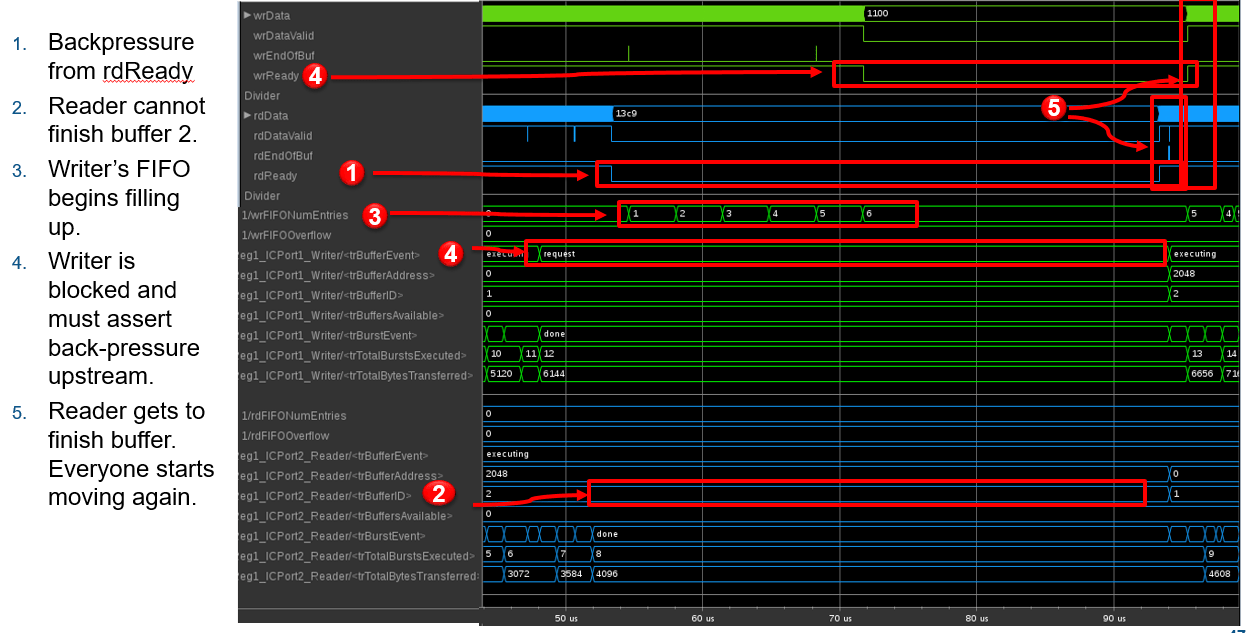Click the 60 us time axis label

pos(703,619)
